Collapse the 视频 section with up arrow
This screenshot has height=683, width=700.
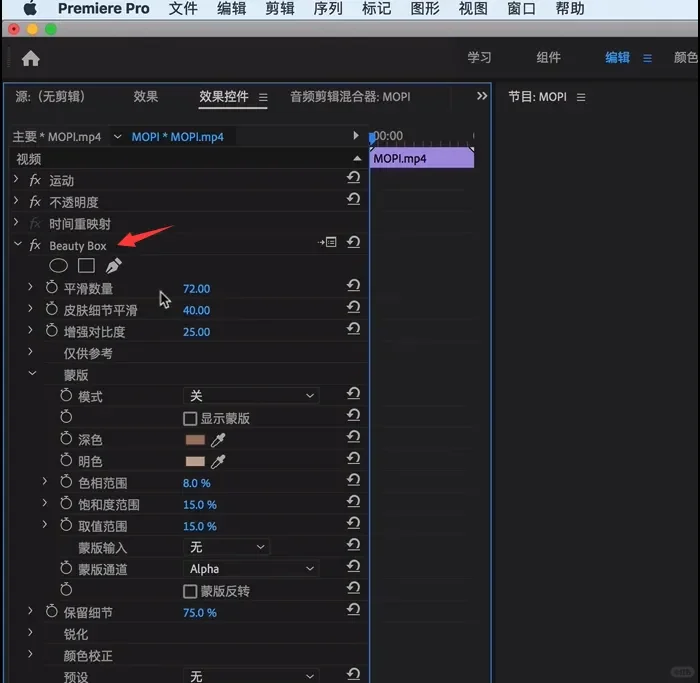click(x=357, y=158)
